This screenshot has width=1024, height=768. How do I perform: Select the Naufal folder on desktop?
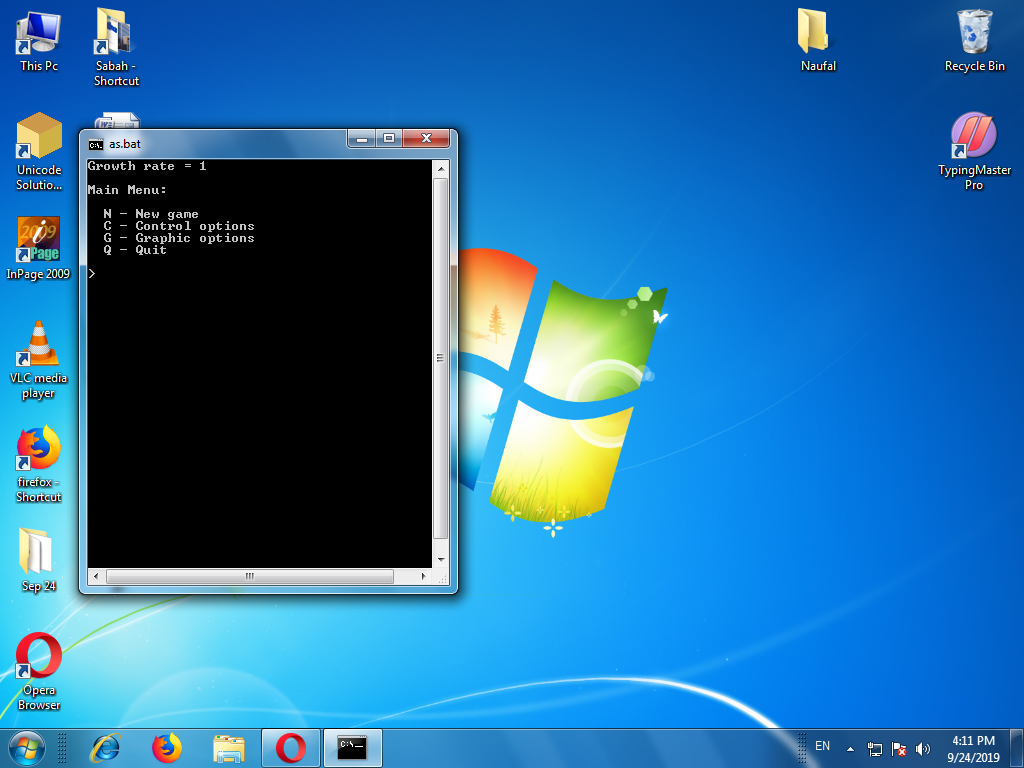pos(818,40)
